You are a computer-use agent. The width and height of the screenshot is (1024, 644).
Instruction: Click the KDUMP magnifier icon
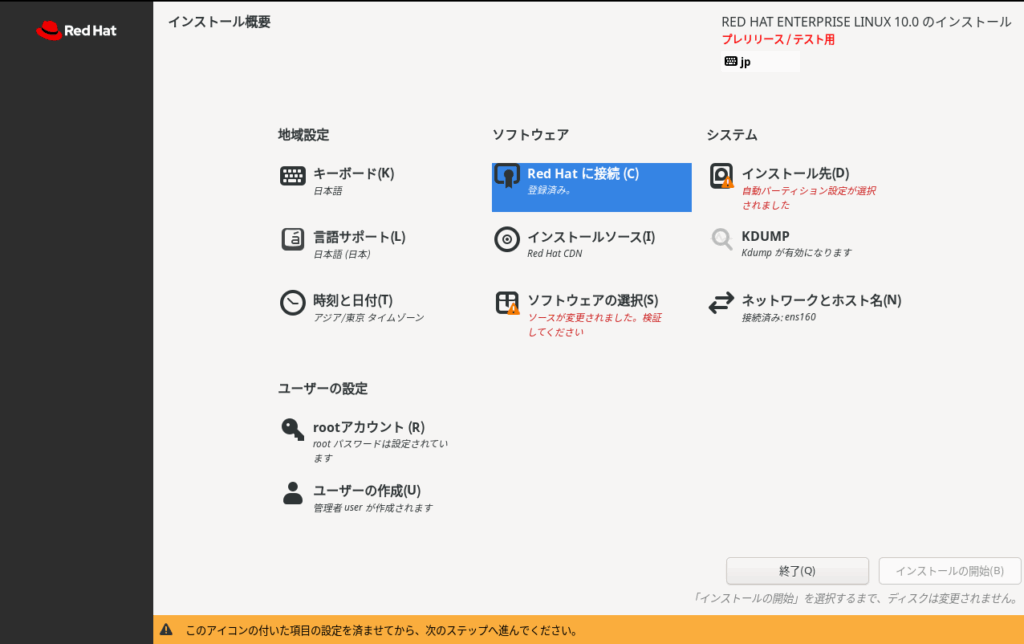click(x=721, y=239)
